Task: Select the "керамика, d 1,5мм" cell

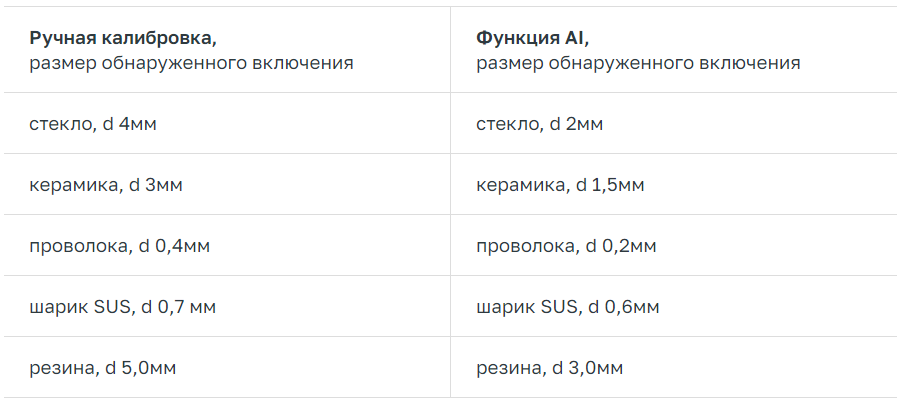Action: pyautogui.click(x=560, y=185)
